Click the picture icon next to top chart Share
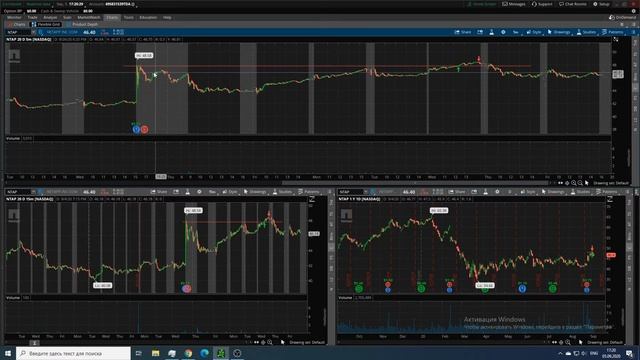Screen dimensions: 640x360 pyautogui.click(x=480, y=32)
